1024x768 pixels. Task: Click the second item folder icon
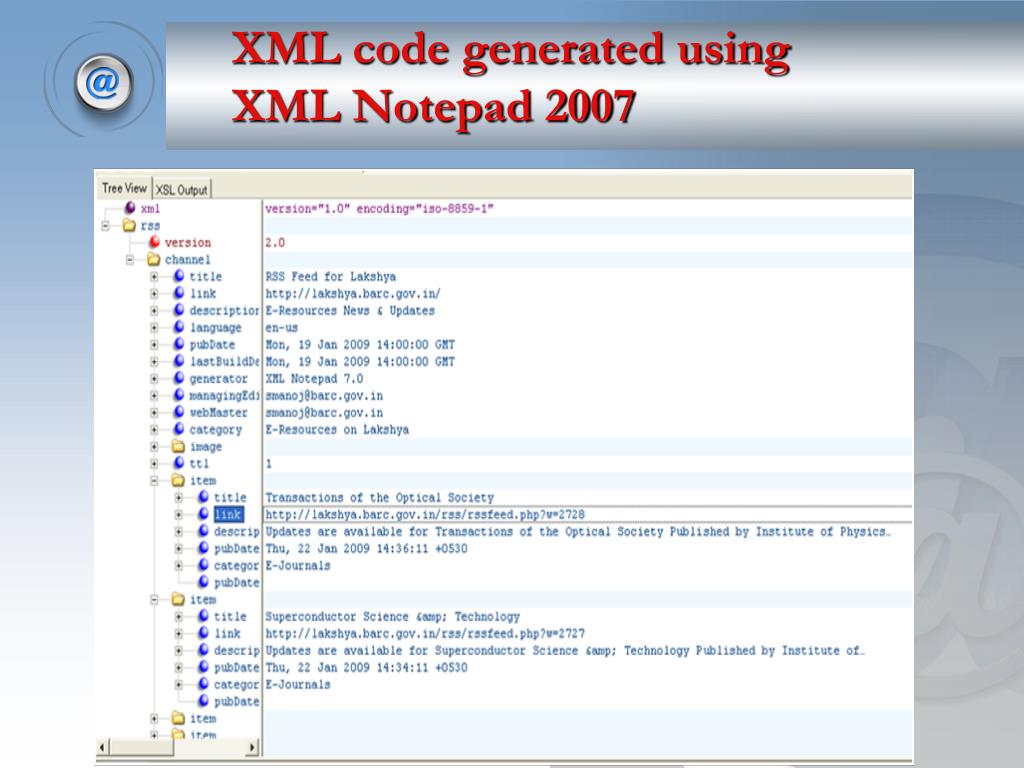[178, 599]
